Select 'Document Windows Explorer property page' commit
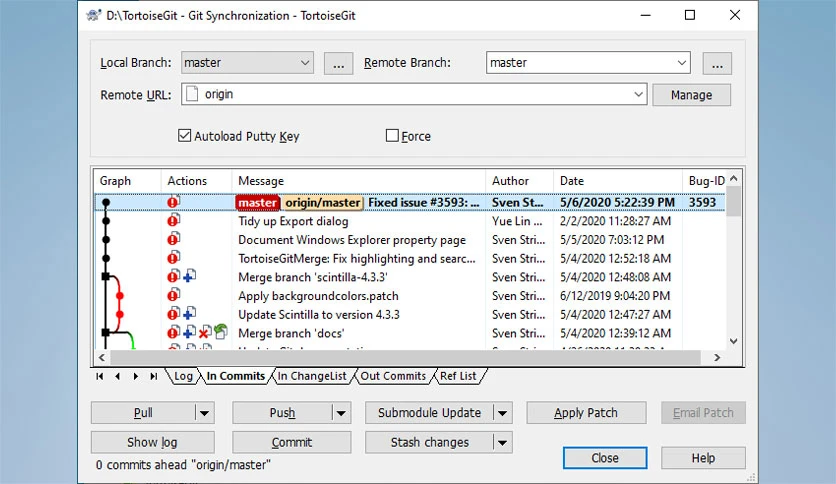The height and width of the screenshot is (484, 836). point(409,240)
